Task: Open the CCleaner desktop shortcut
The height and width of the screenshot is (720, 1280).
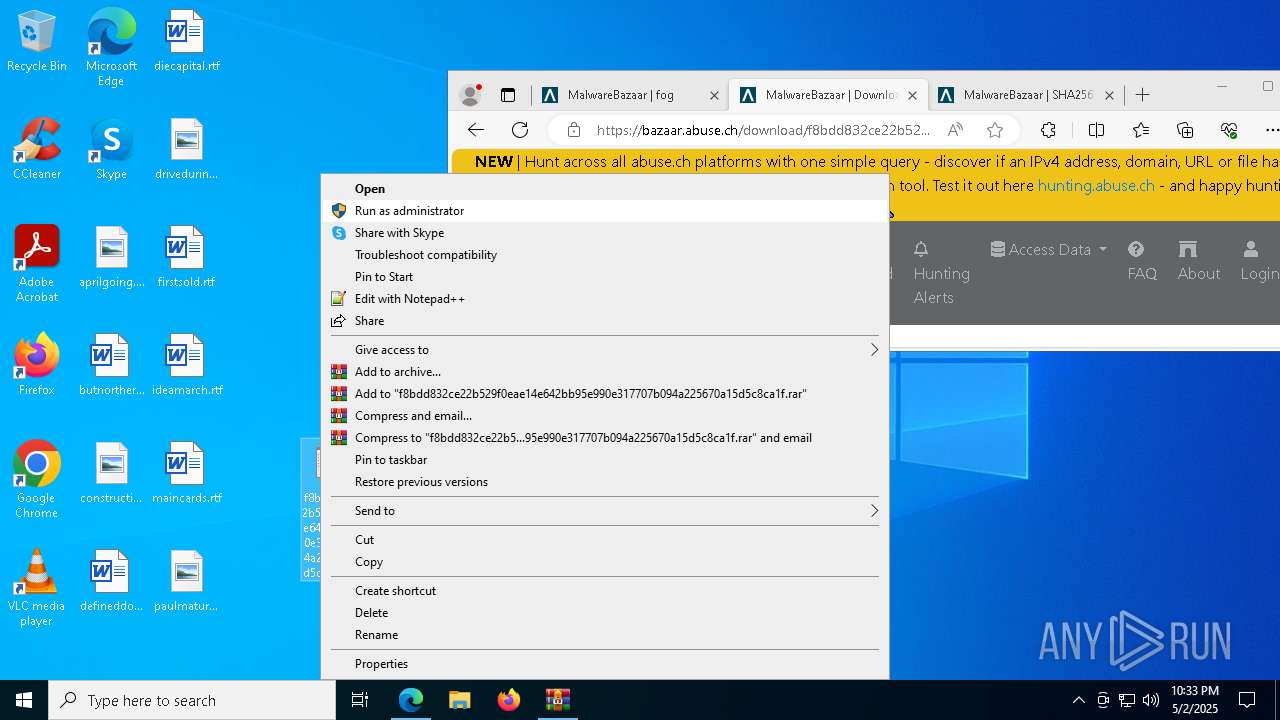Action: pos(37,150)
